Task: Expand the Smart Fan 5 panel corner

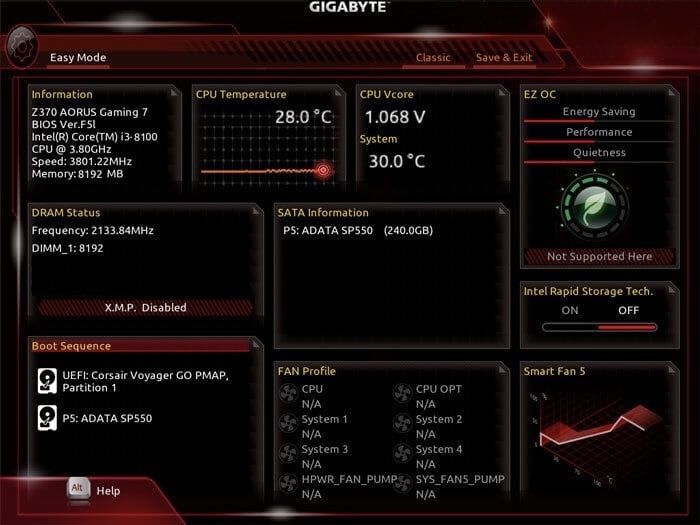Action: 672,369
